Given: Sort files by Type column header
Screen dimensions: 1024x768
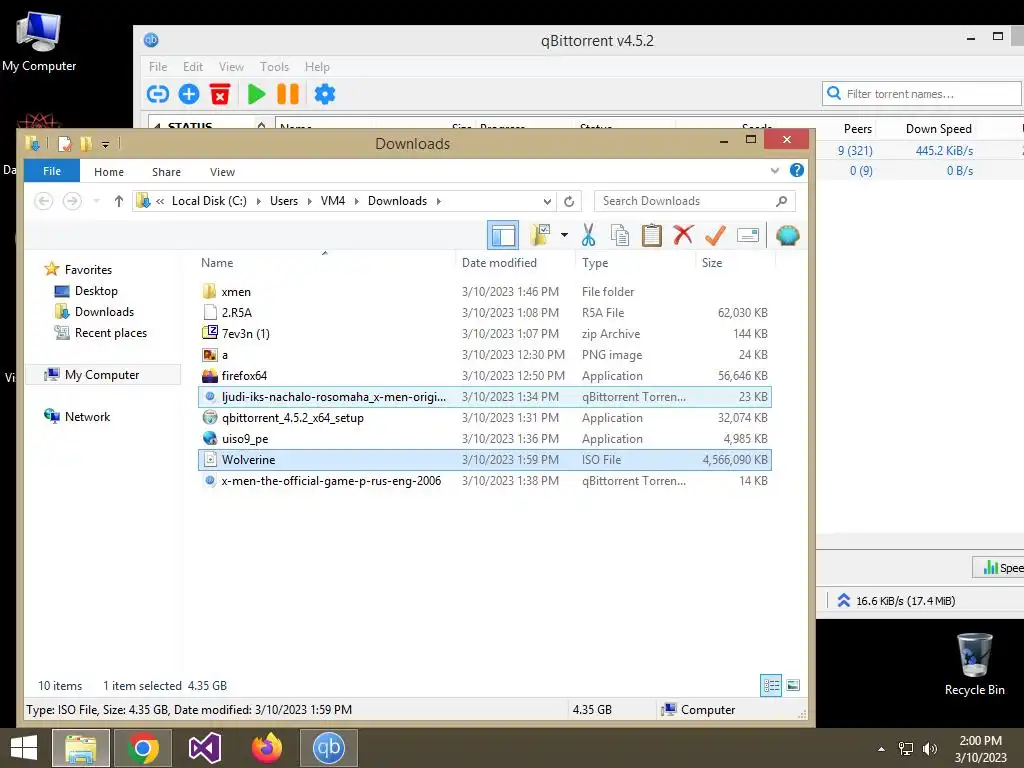Looking at the screenshot, I should tap(595, 263).
